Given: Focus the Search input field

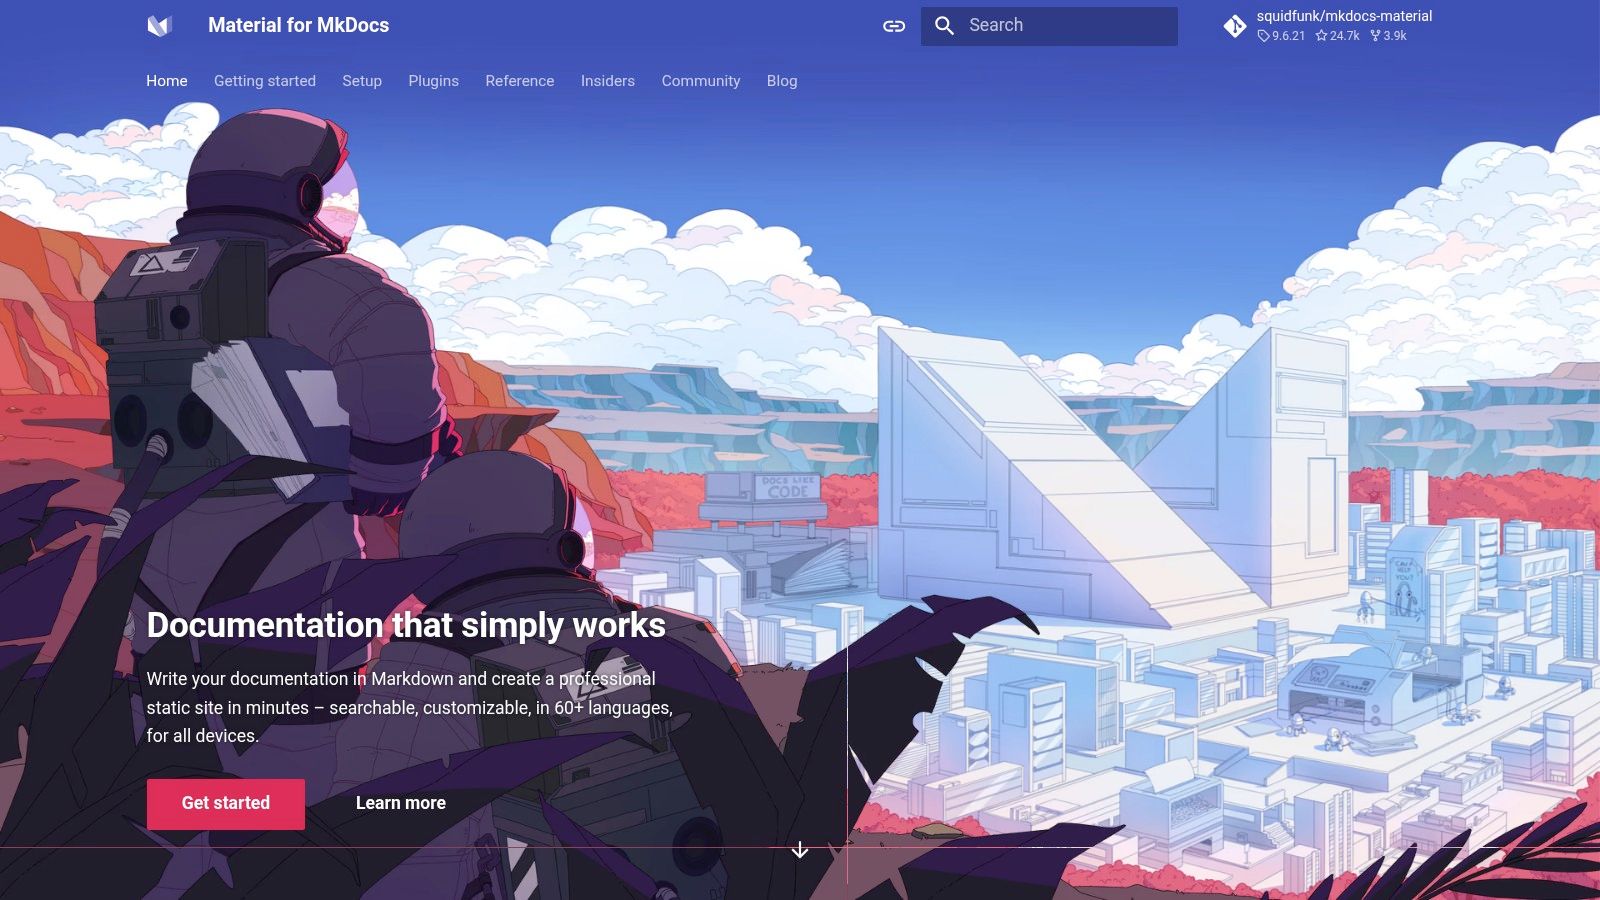Looking at the screenshot, I should 1049,26.
